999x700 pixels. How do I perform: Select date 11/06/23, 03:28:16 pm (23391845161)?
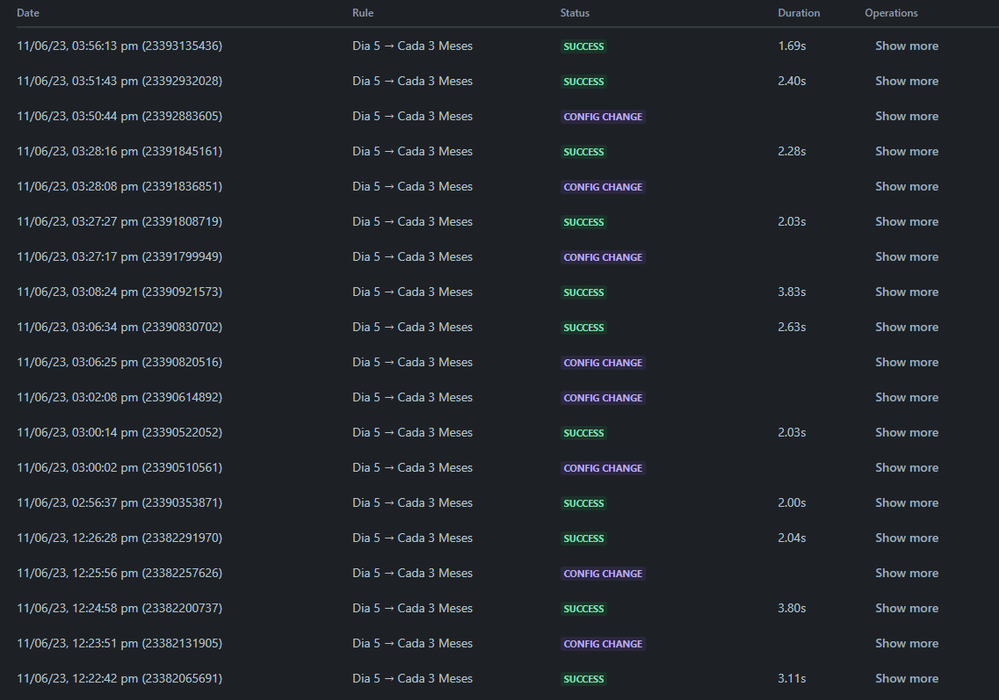(119, 151)
